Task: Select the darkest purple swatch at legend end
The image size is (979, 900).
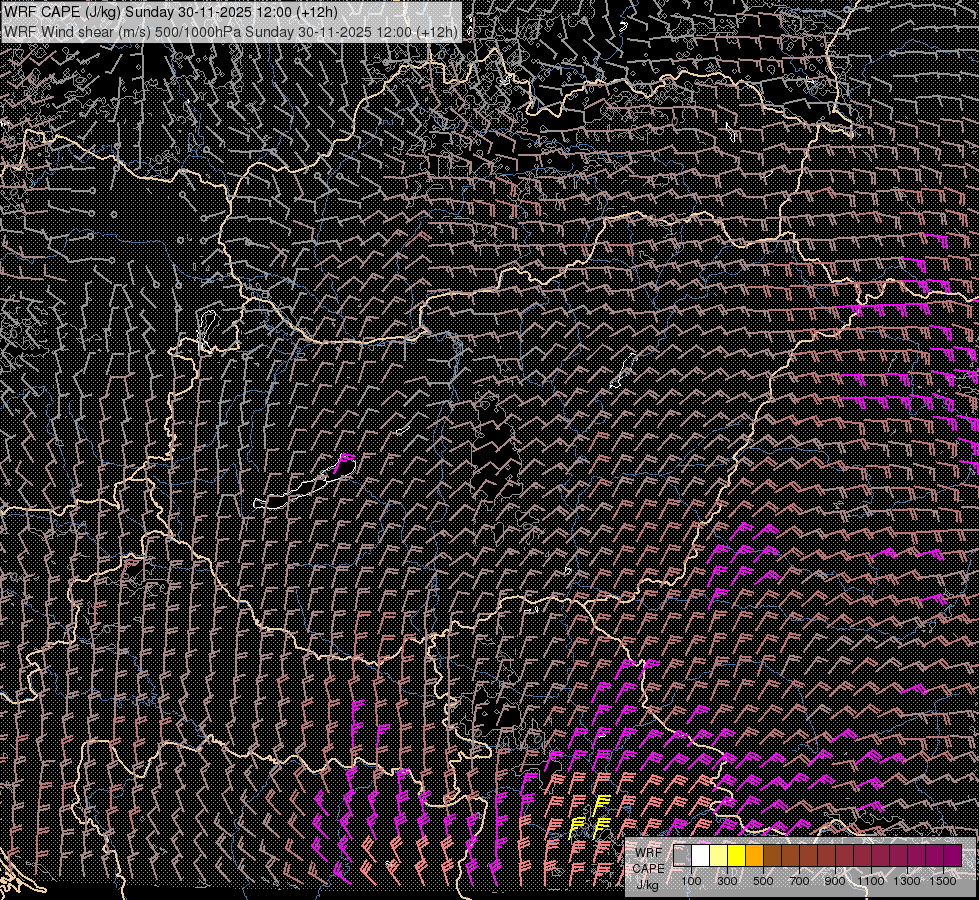Action: click(x=952, y=856)
